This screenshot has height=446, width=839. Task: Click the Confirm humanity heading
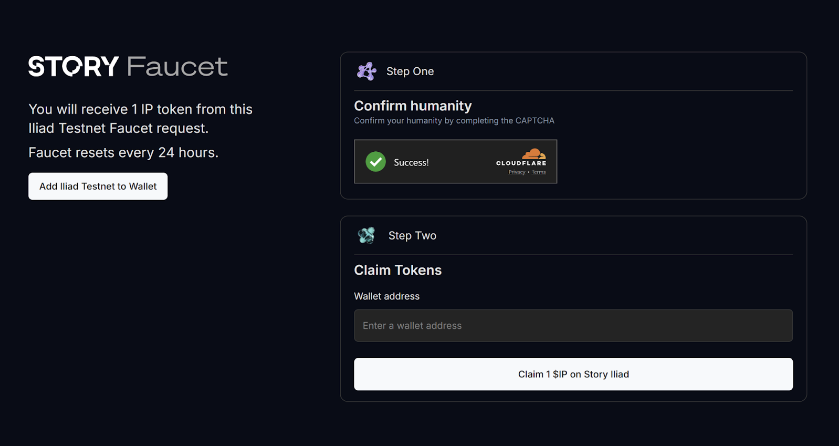click(413, 105)
